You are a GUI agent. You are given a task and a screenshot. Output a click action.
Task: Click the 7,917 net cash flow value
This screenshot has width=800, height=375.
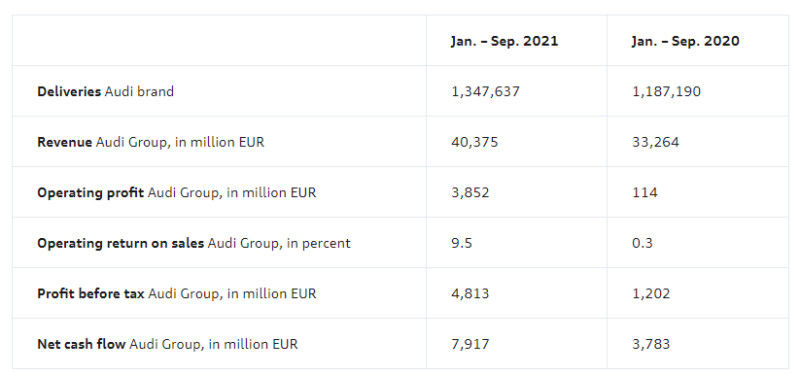click(470, 344)
